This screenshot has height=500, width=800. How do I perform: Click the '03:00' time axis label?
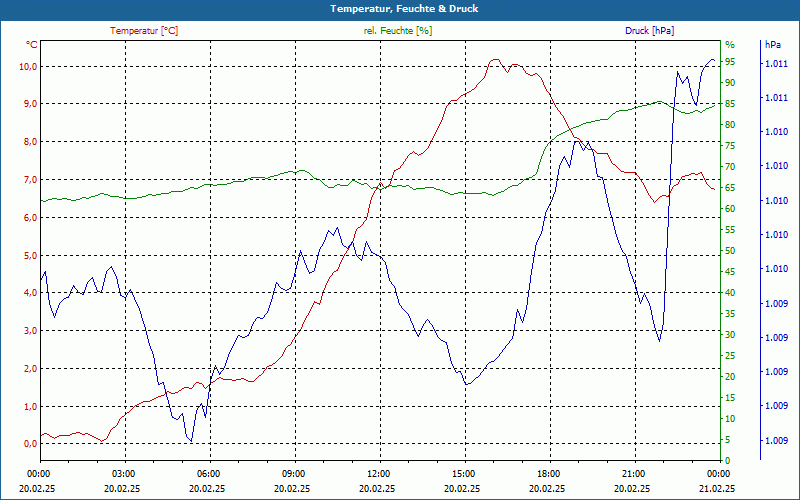coord(122,473)
